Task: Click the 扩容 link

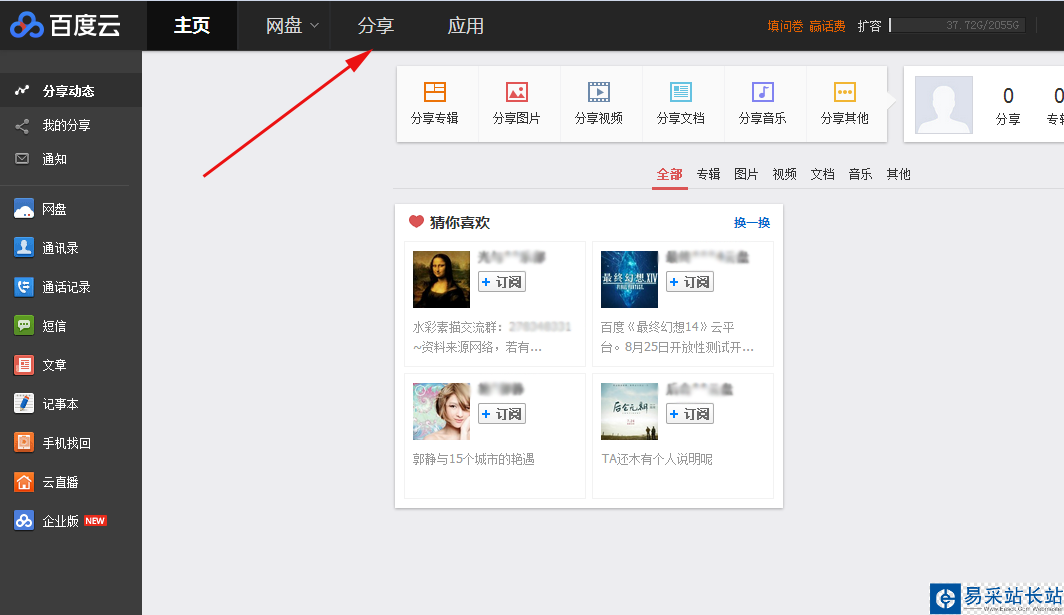Action: (x=869, y=26)
